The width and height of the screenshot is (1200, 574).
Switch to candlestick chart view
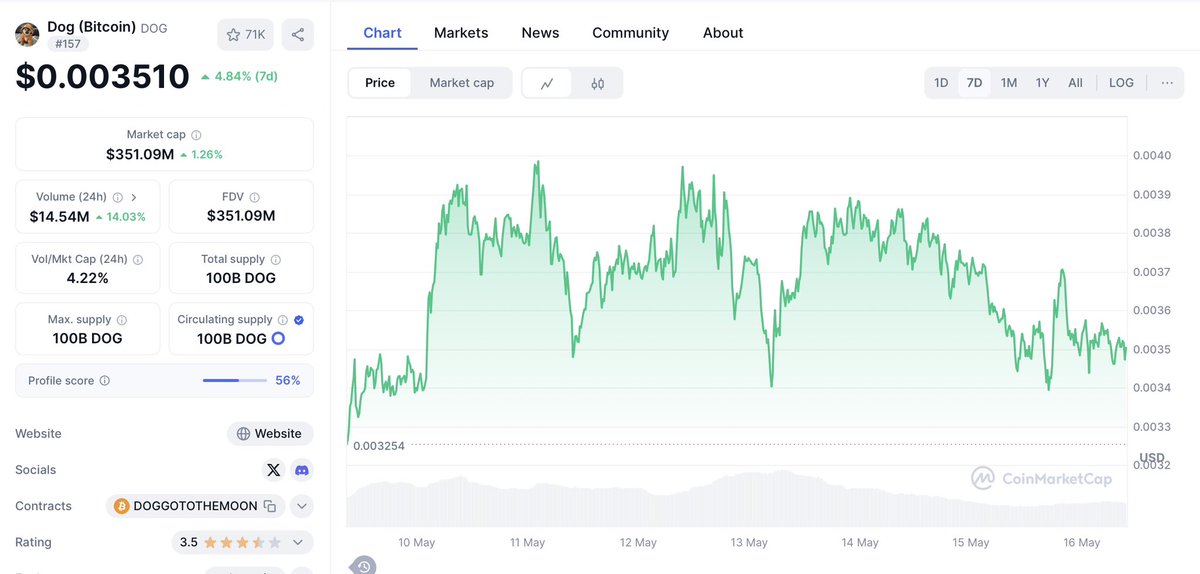click(x=598, y=83)
